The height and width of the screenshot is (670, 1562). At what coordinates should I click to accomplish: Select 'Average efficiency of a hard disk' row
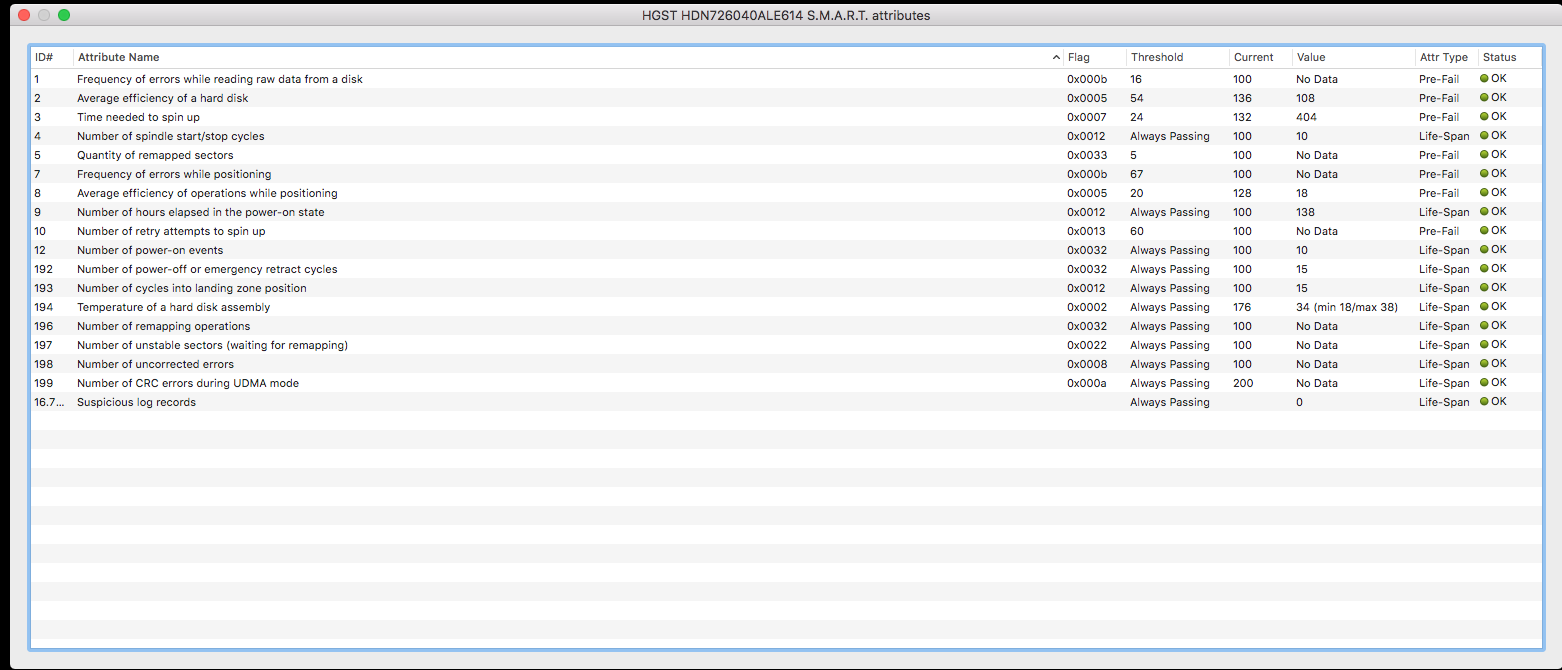(x=786, y=98)
